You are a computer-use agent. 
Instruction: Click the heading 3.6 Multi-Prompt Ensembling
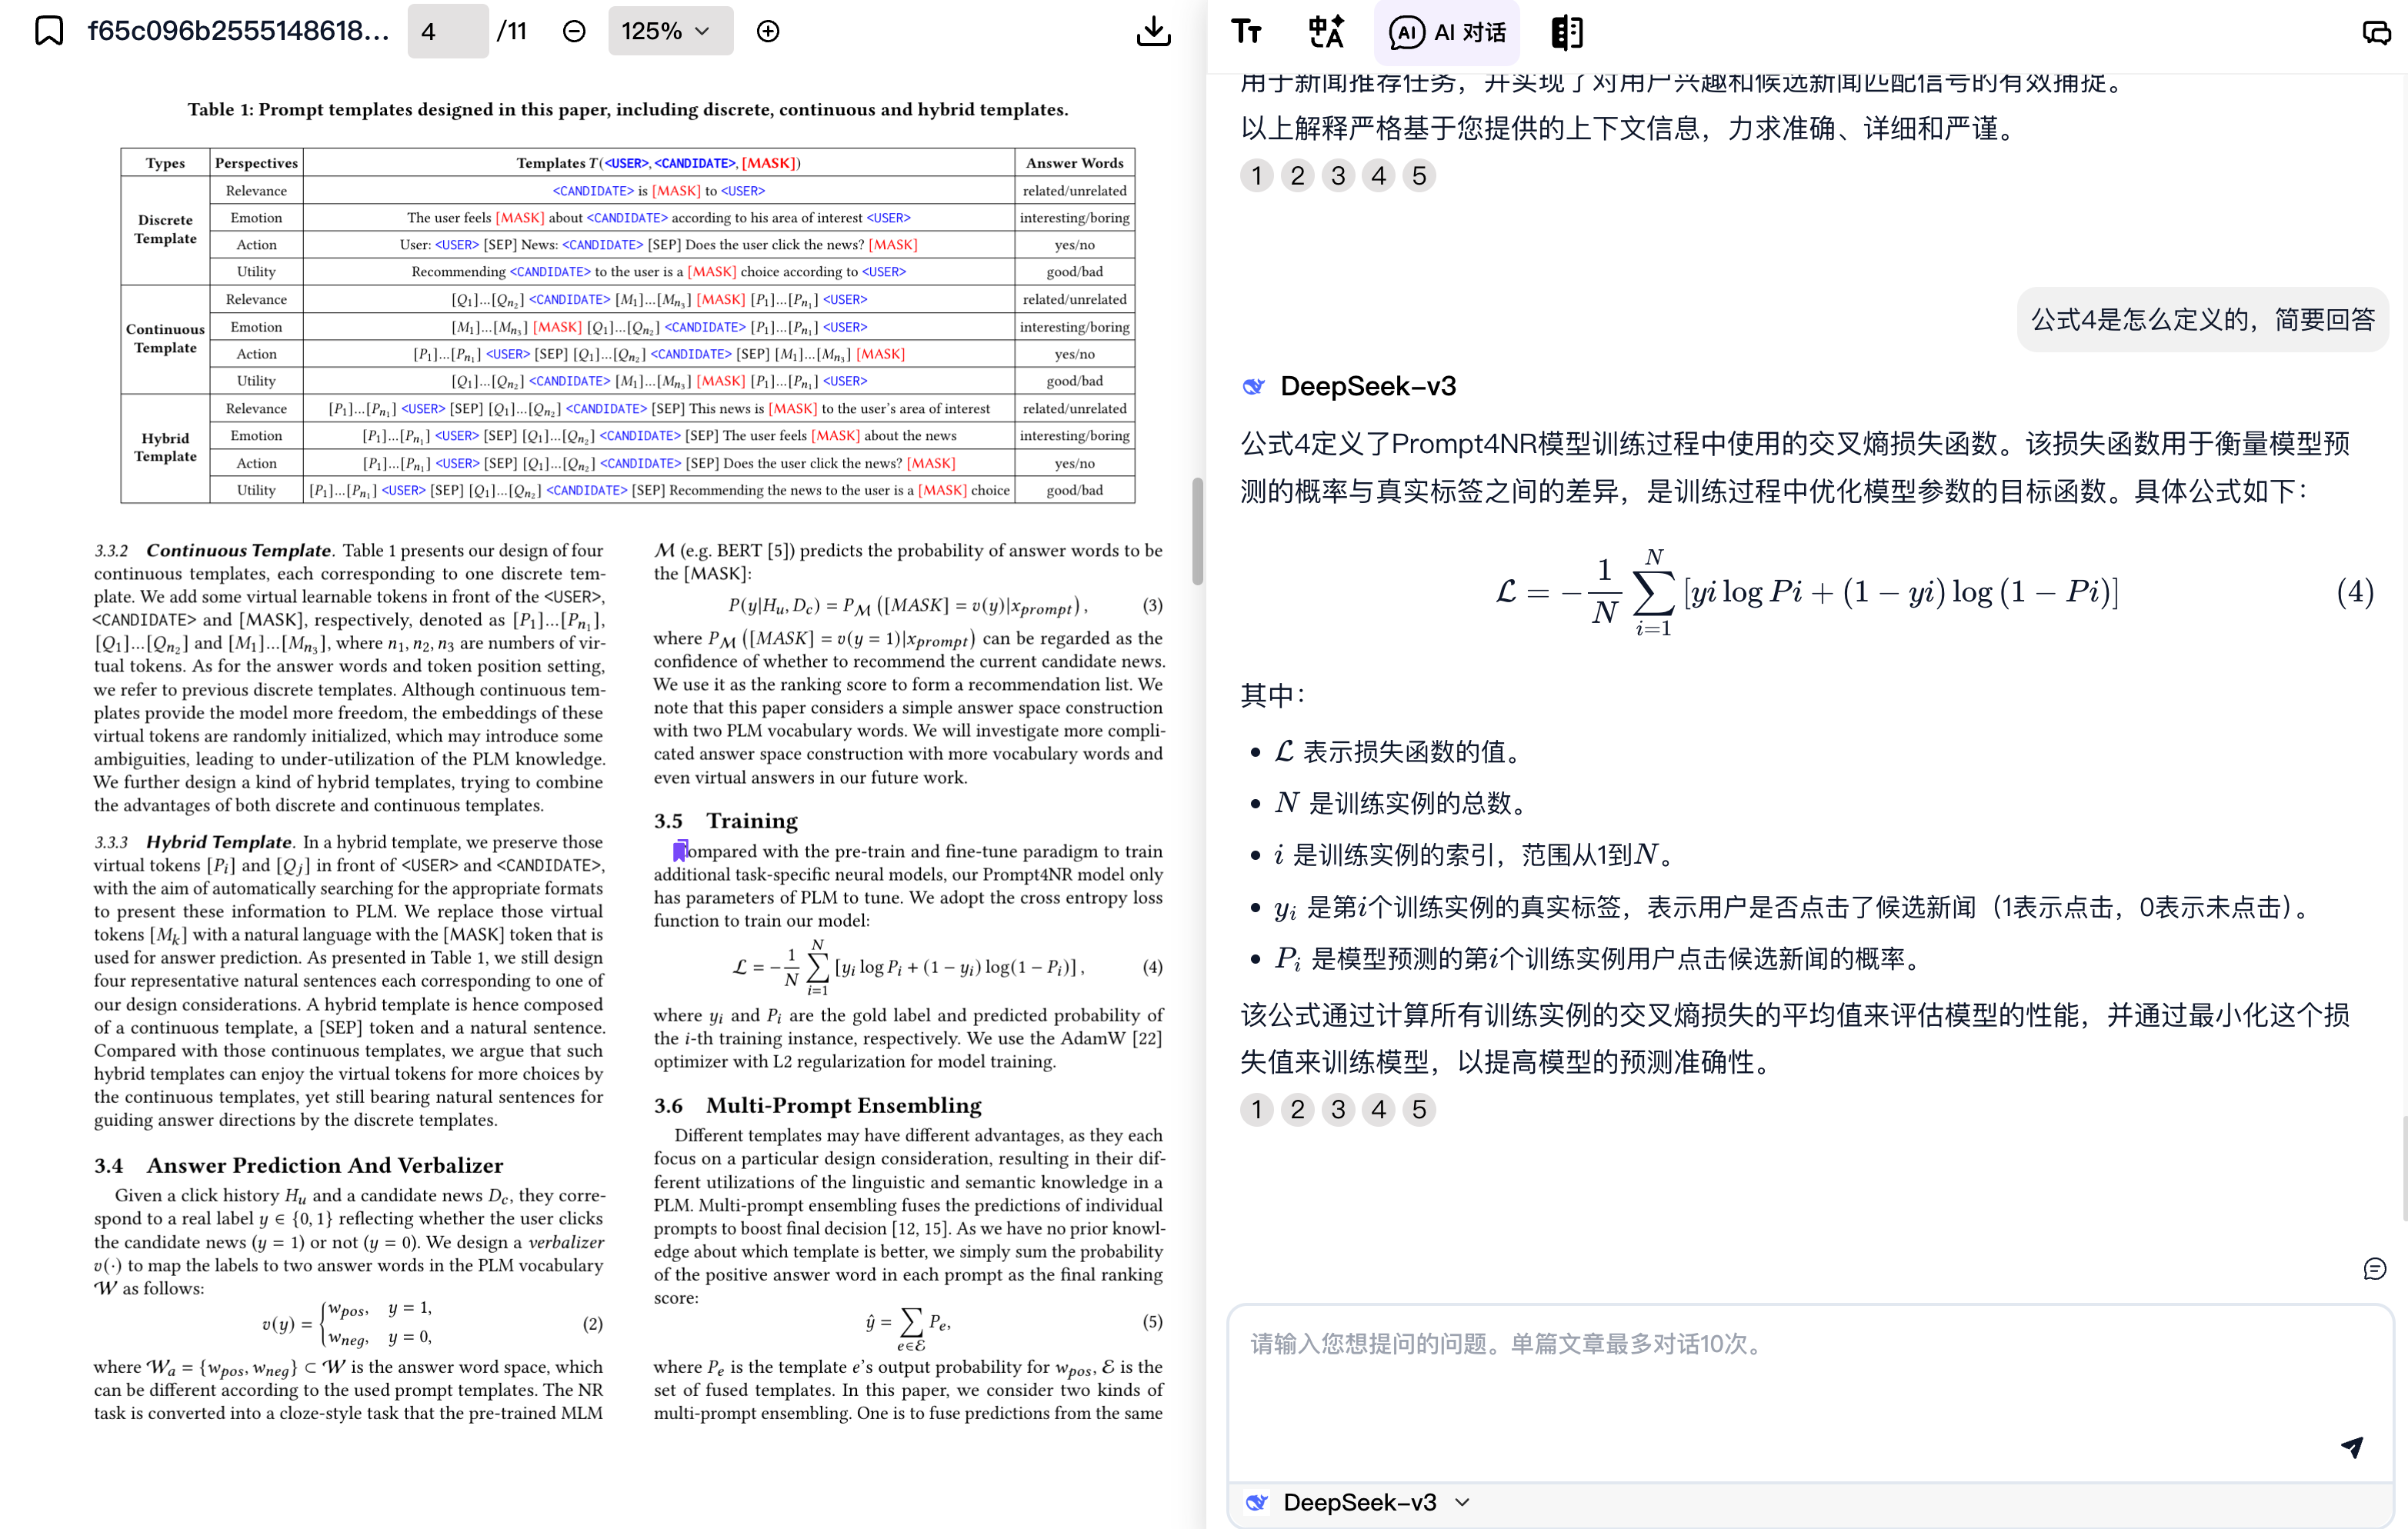[818, 1105]
